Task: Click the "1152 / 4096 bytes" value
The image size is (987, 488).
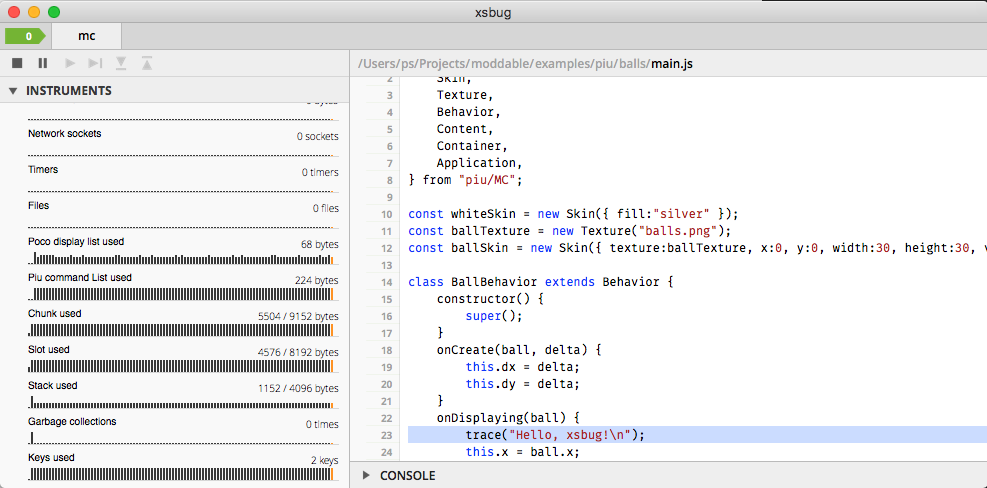Action: coord(298,388)
